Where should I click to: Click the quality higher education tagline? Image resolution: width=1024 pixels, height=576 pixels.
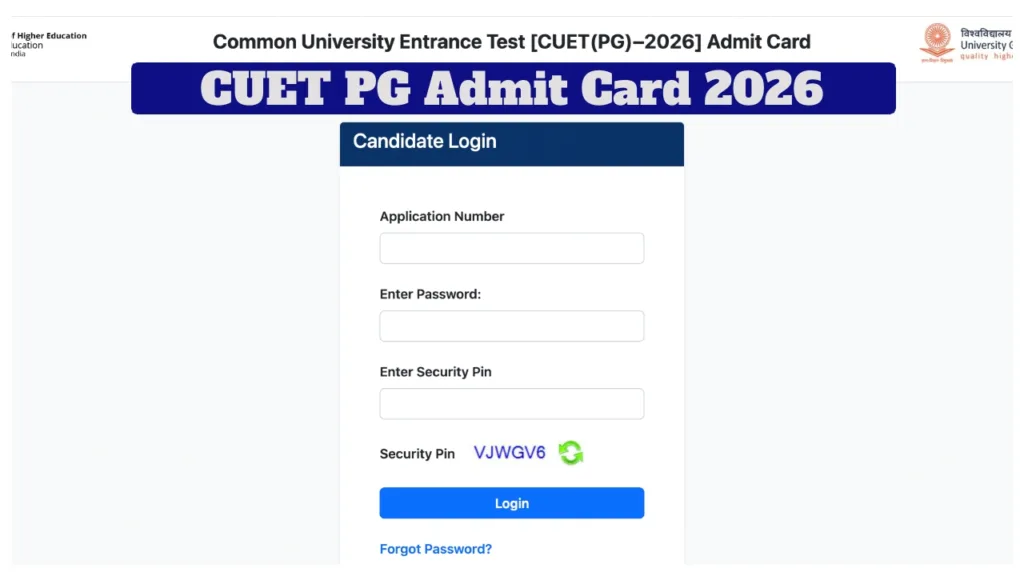tap(985, 57)
